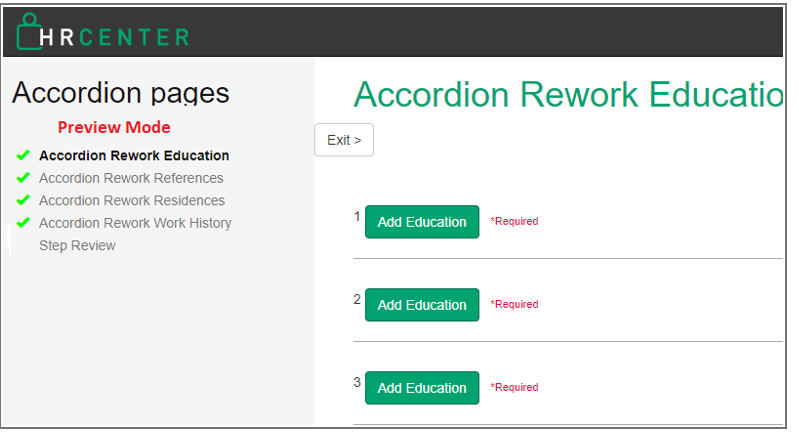Navigate to Accordion Rework Residences step
The width and height of the screenshot is (799, 438).
132,200
